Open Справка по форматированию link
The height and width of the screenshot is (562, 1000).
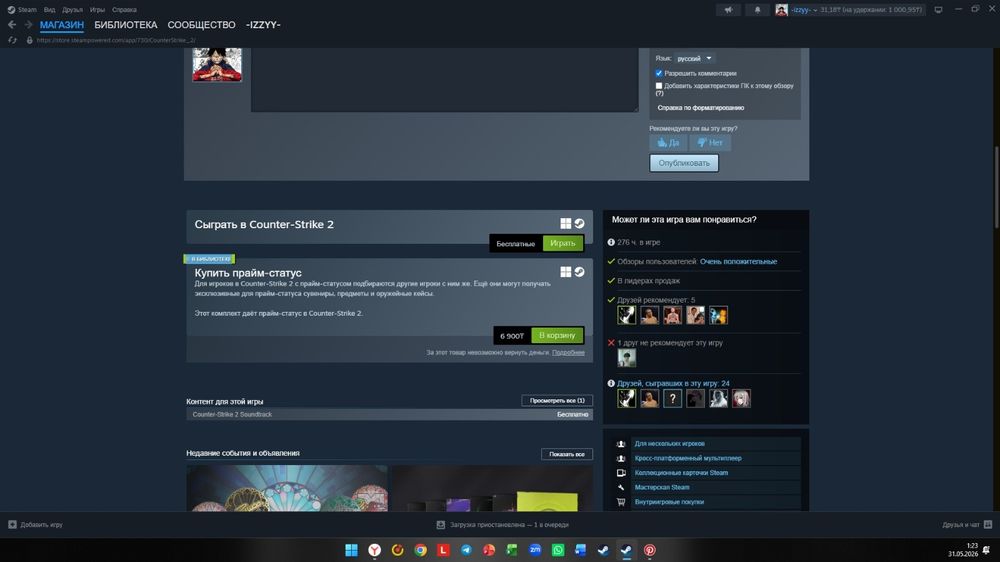(701, 108)
